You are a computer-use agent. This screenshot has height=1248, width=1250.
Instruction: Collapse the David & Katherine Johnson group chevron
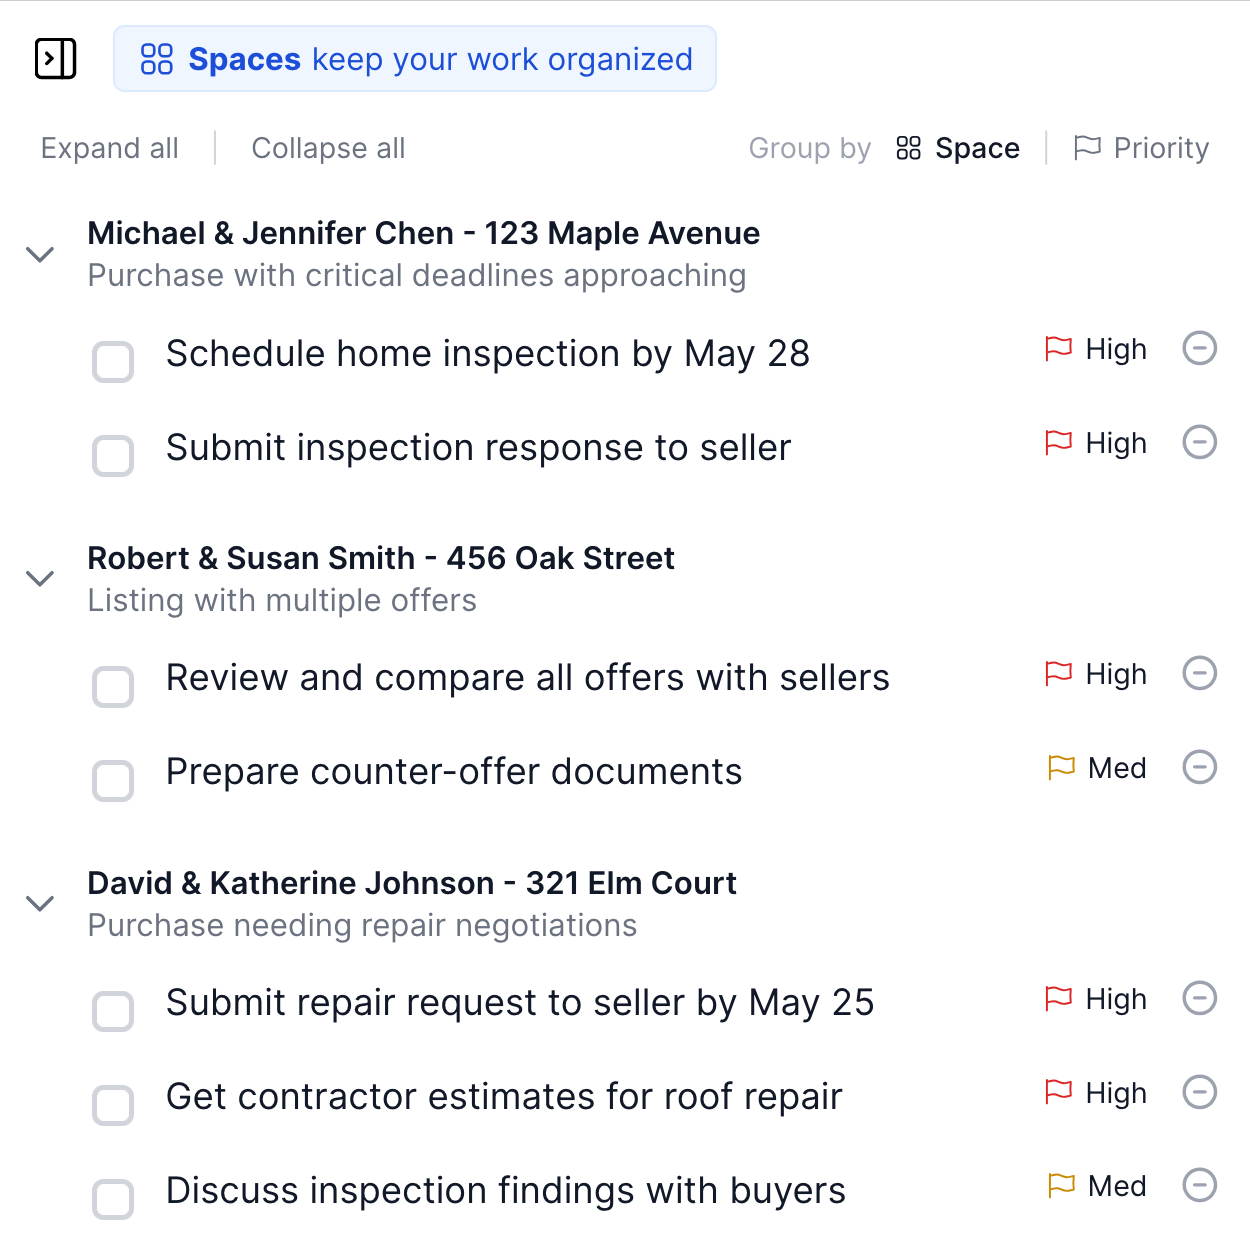coord(40,903)
